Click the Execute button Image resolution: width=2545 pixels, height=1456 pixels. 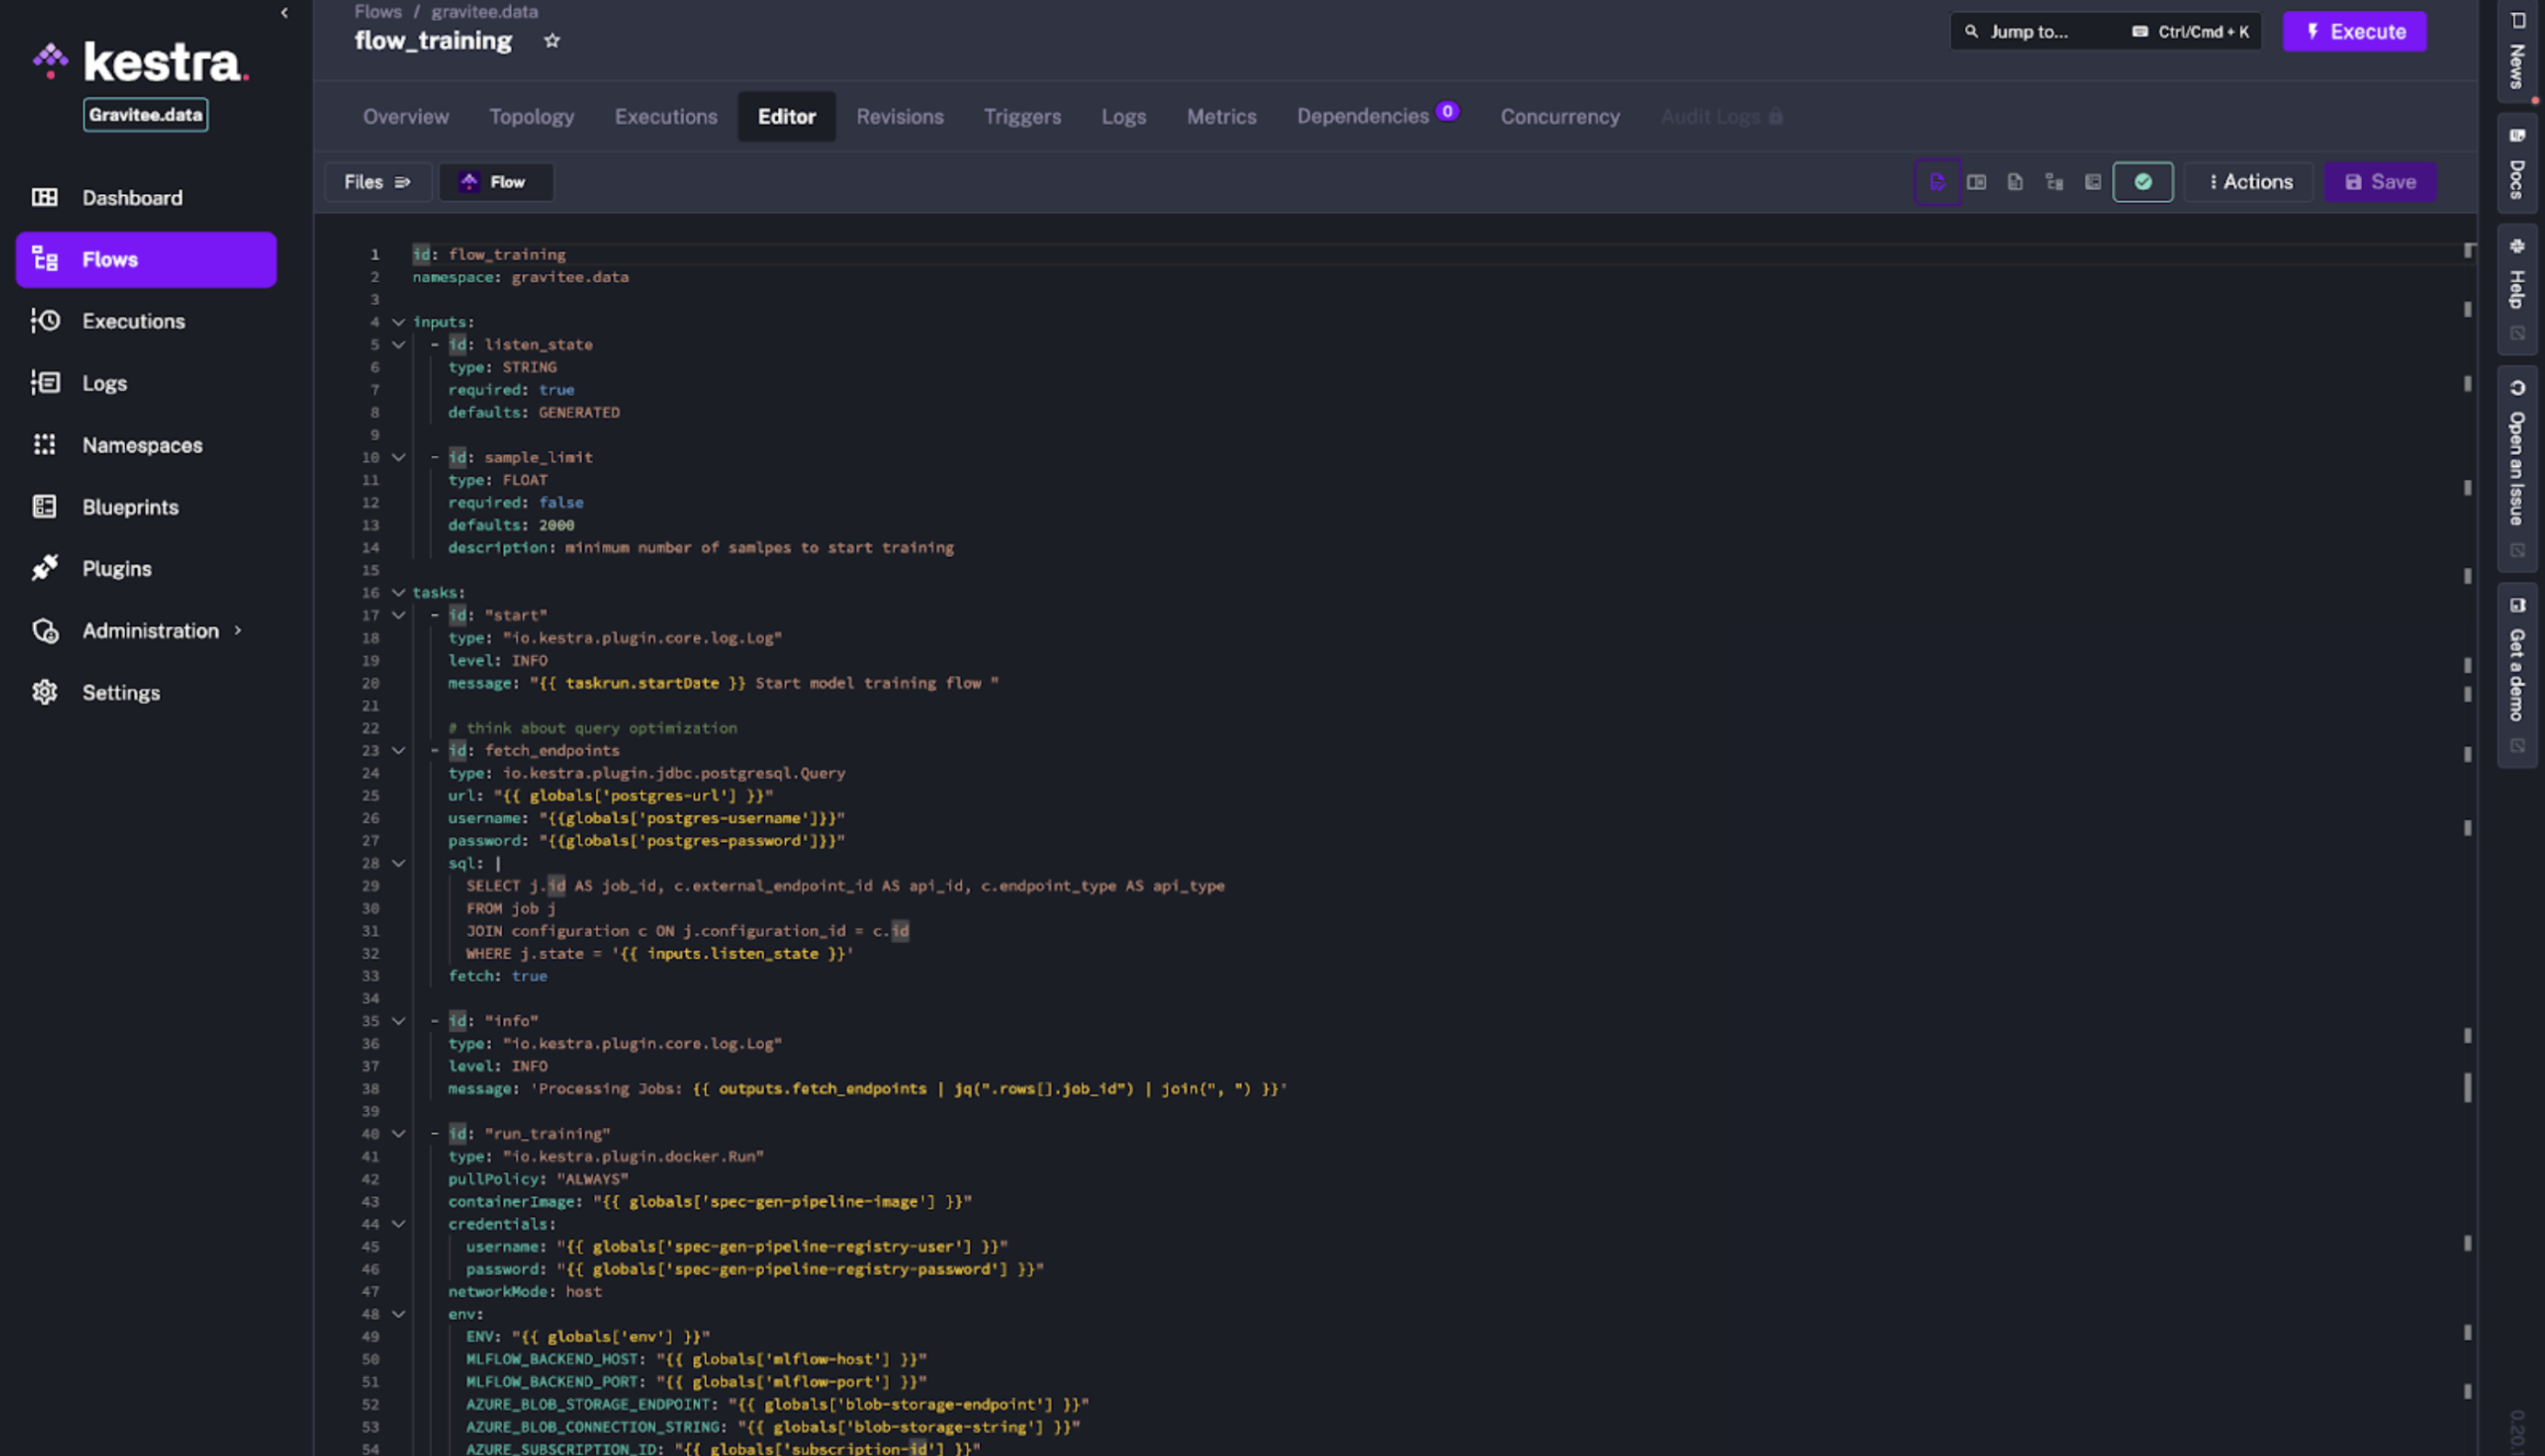tap(2354, 32)
